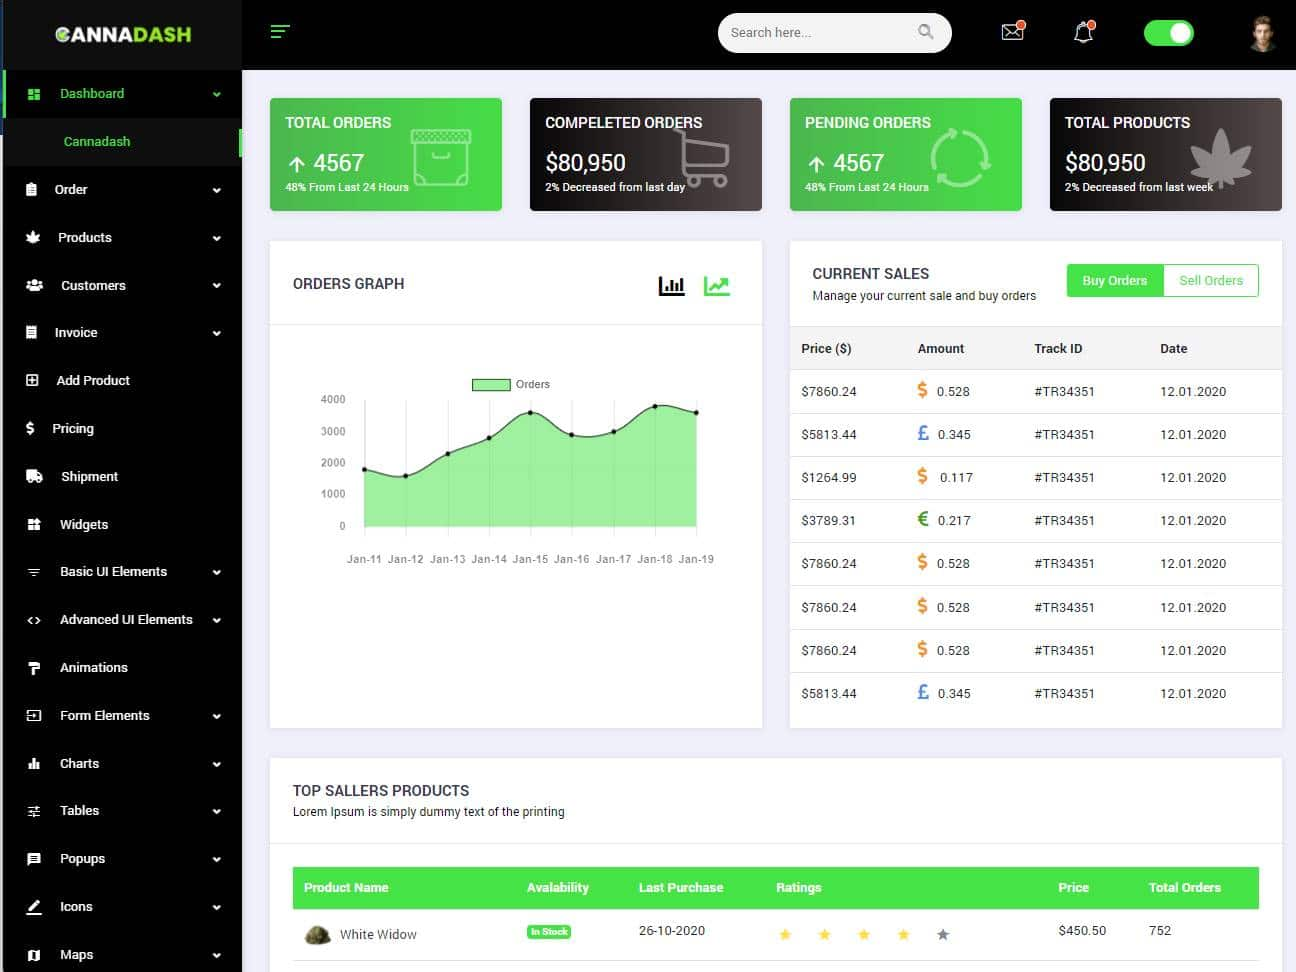Click the Order clipboard icon in sidebar

[32, 189]
